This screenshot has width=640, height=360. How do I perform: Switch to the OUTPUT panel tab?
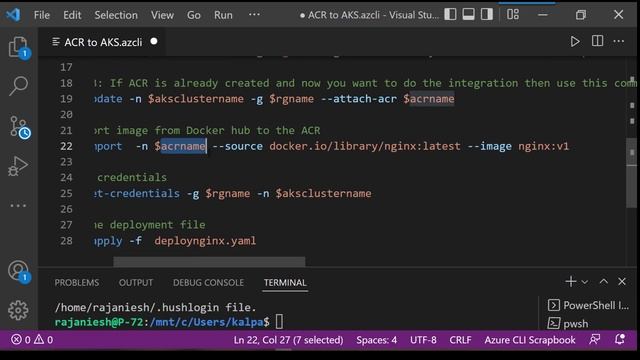(136, 282)
